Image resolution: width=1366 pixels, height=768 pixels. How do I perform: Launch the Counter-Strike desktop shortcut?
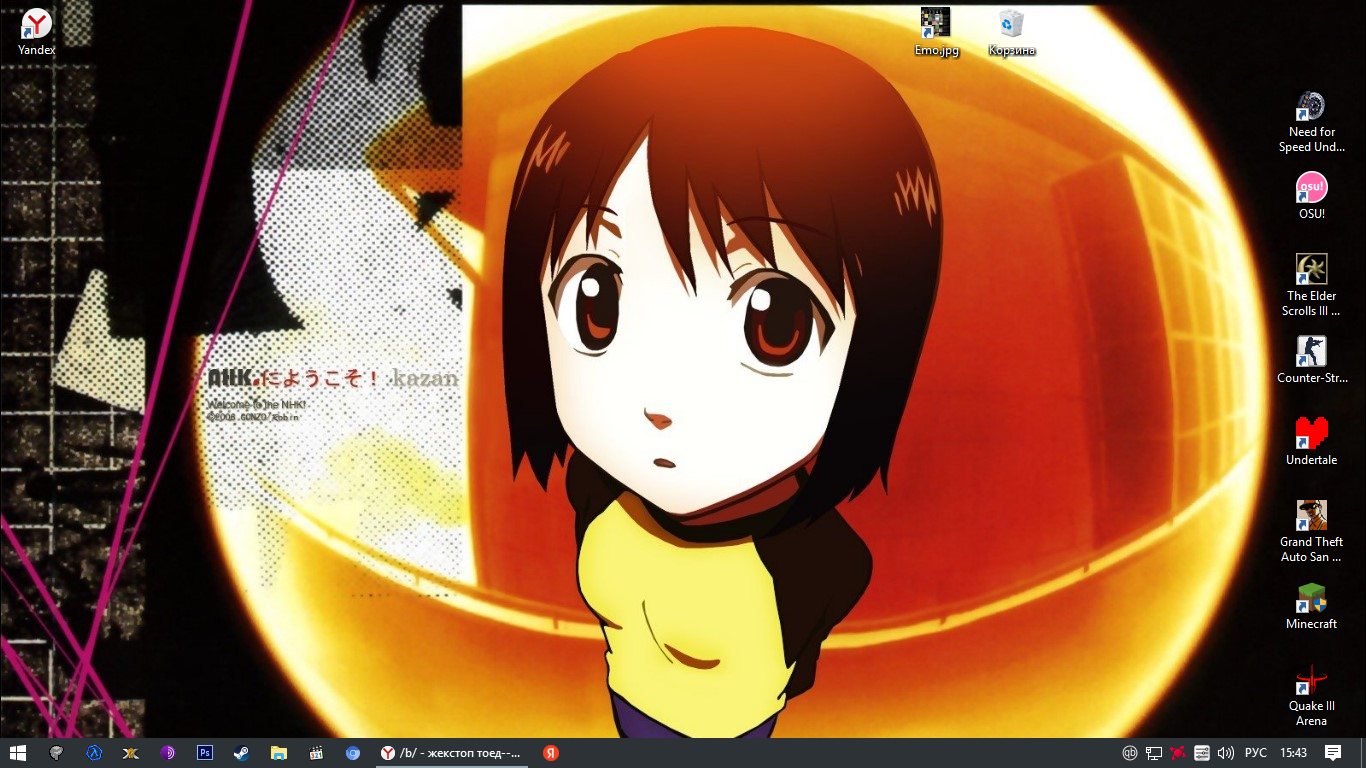1311,360
